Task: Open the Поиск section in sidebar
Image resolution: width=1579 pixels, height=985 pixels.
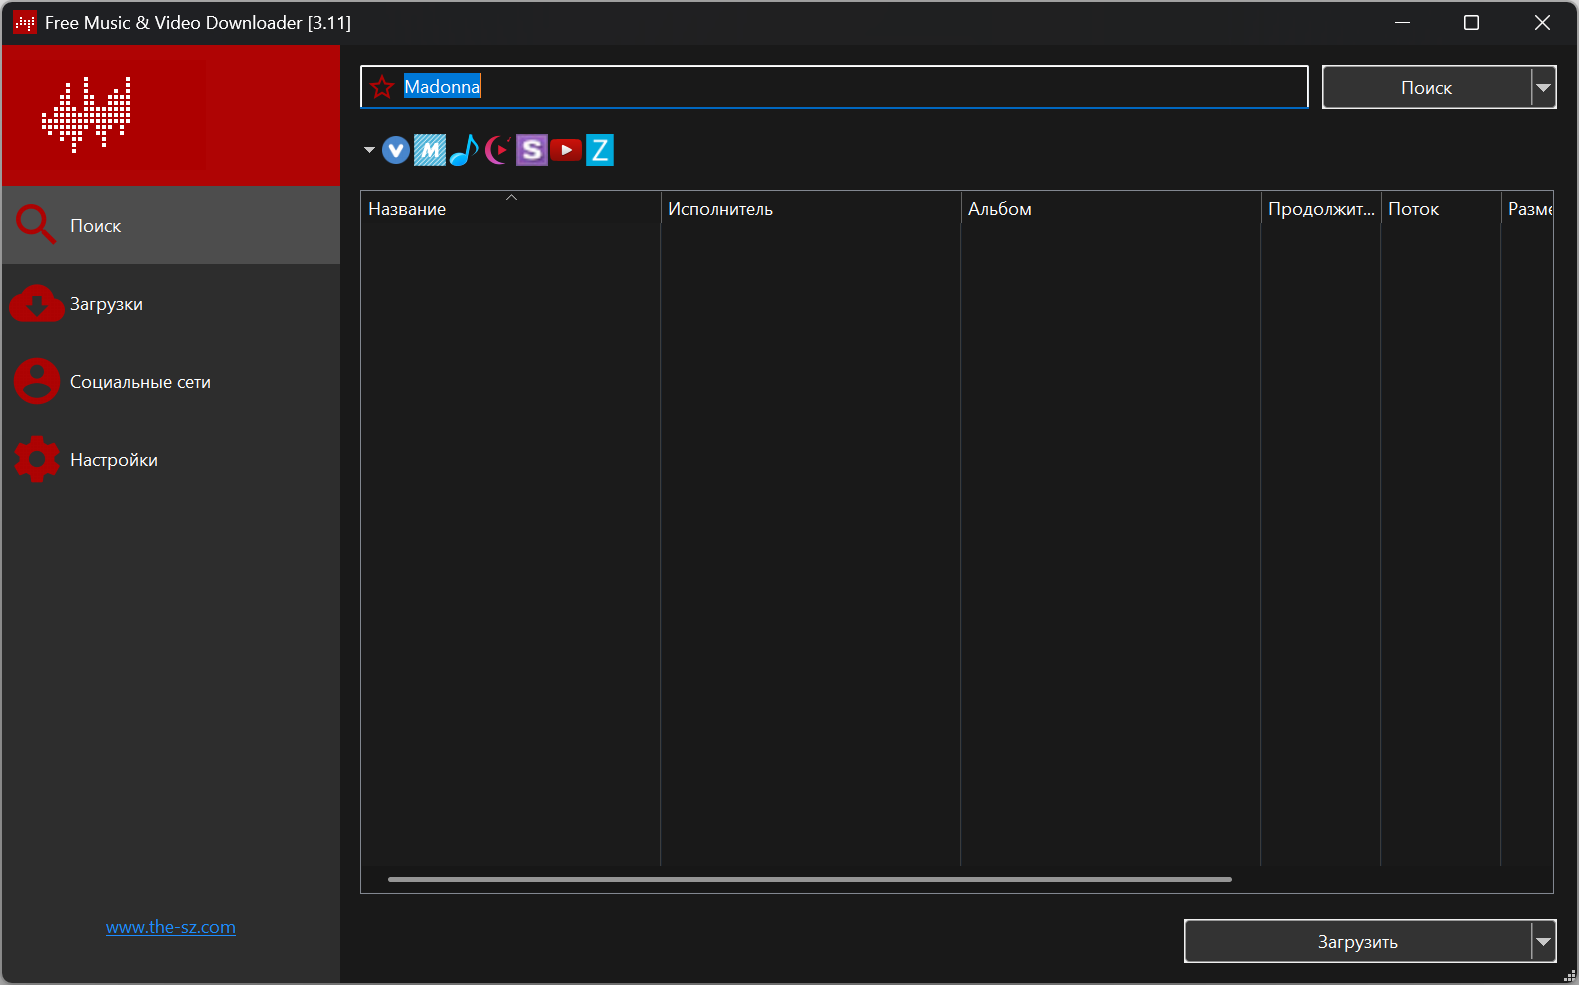Action: coord(171,225)
